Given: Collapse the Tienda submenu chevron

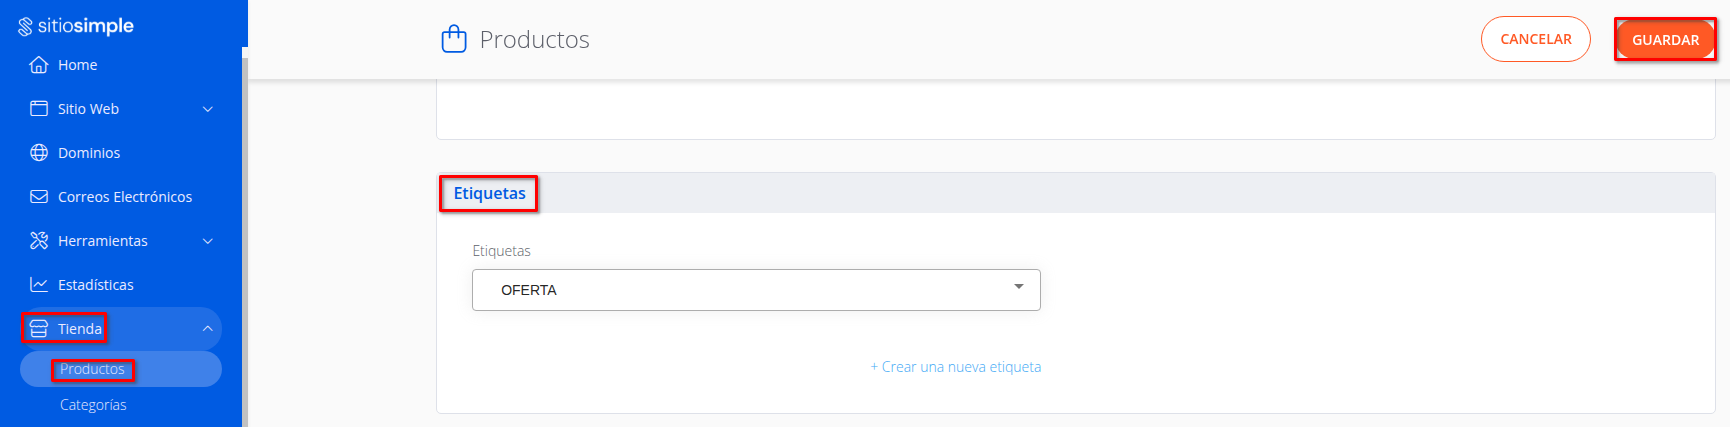Looking at the screenshot, I should pyautogui.click(x=208, y=328).
